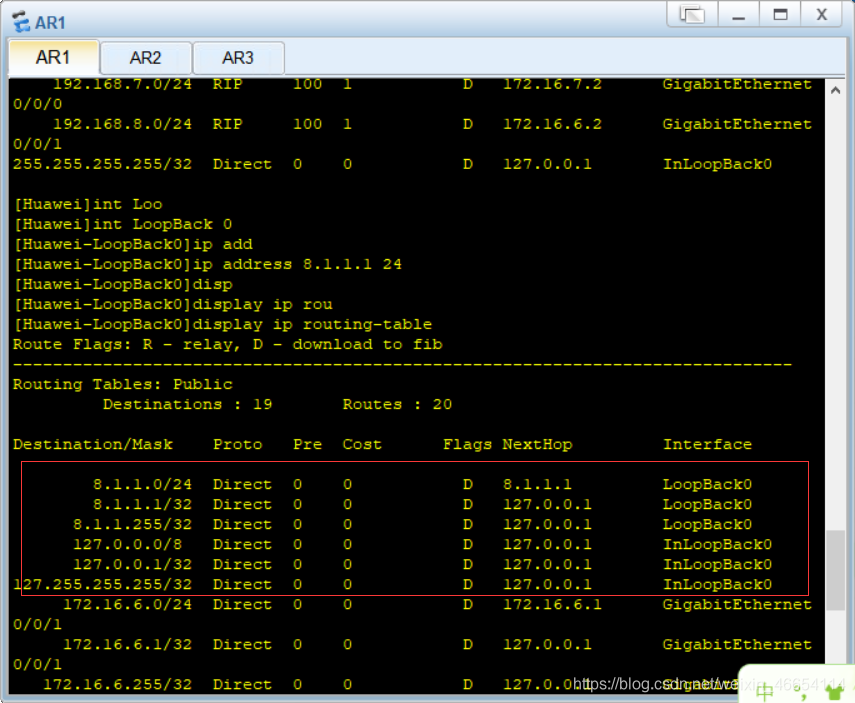Click the 'Routes : 20' count
Image resolution: width=855 pixels, height=703 pixels.
tap(398, 405)
